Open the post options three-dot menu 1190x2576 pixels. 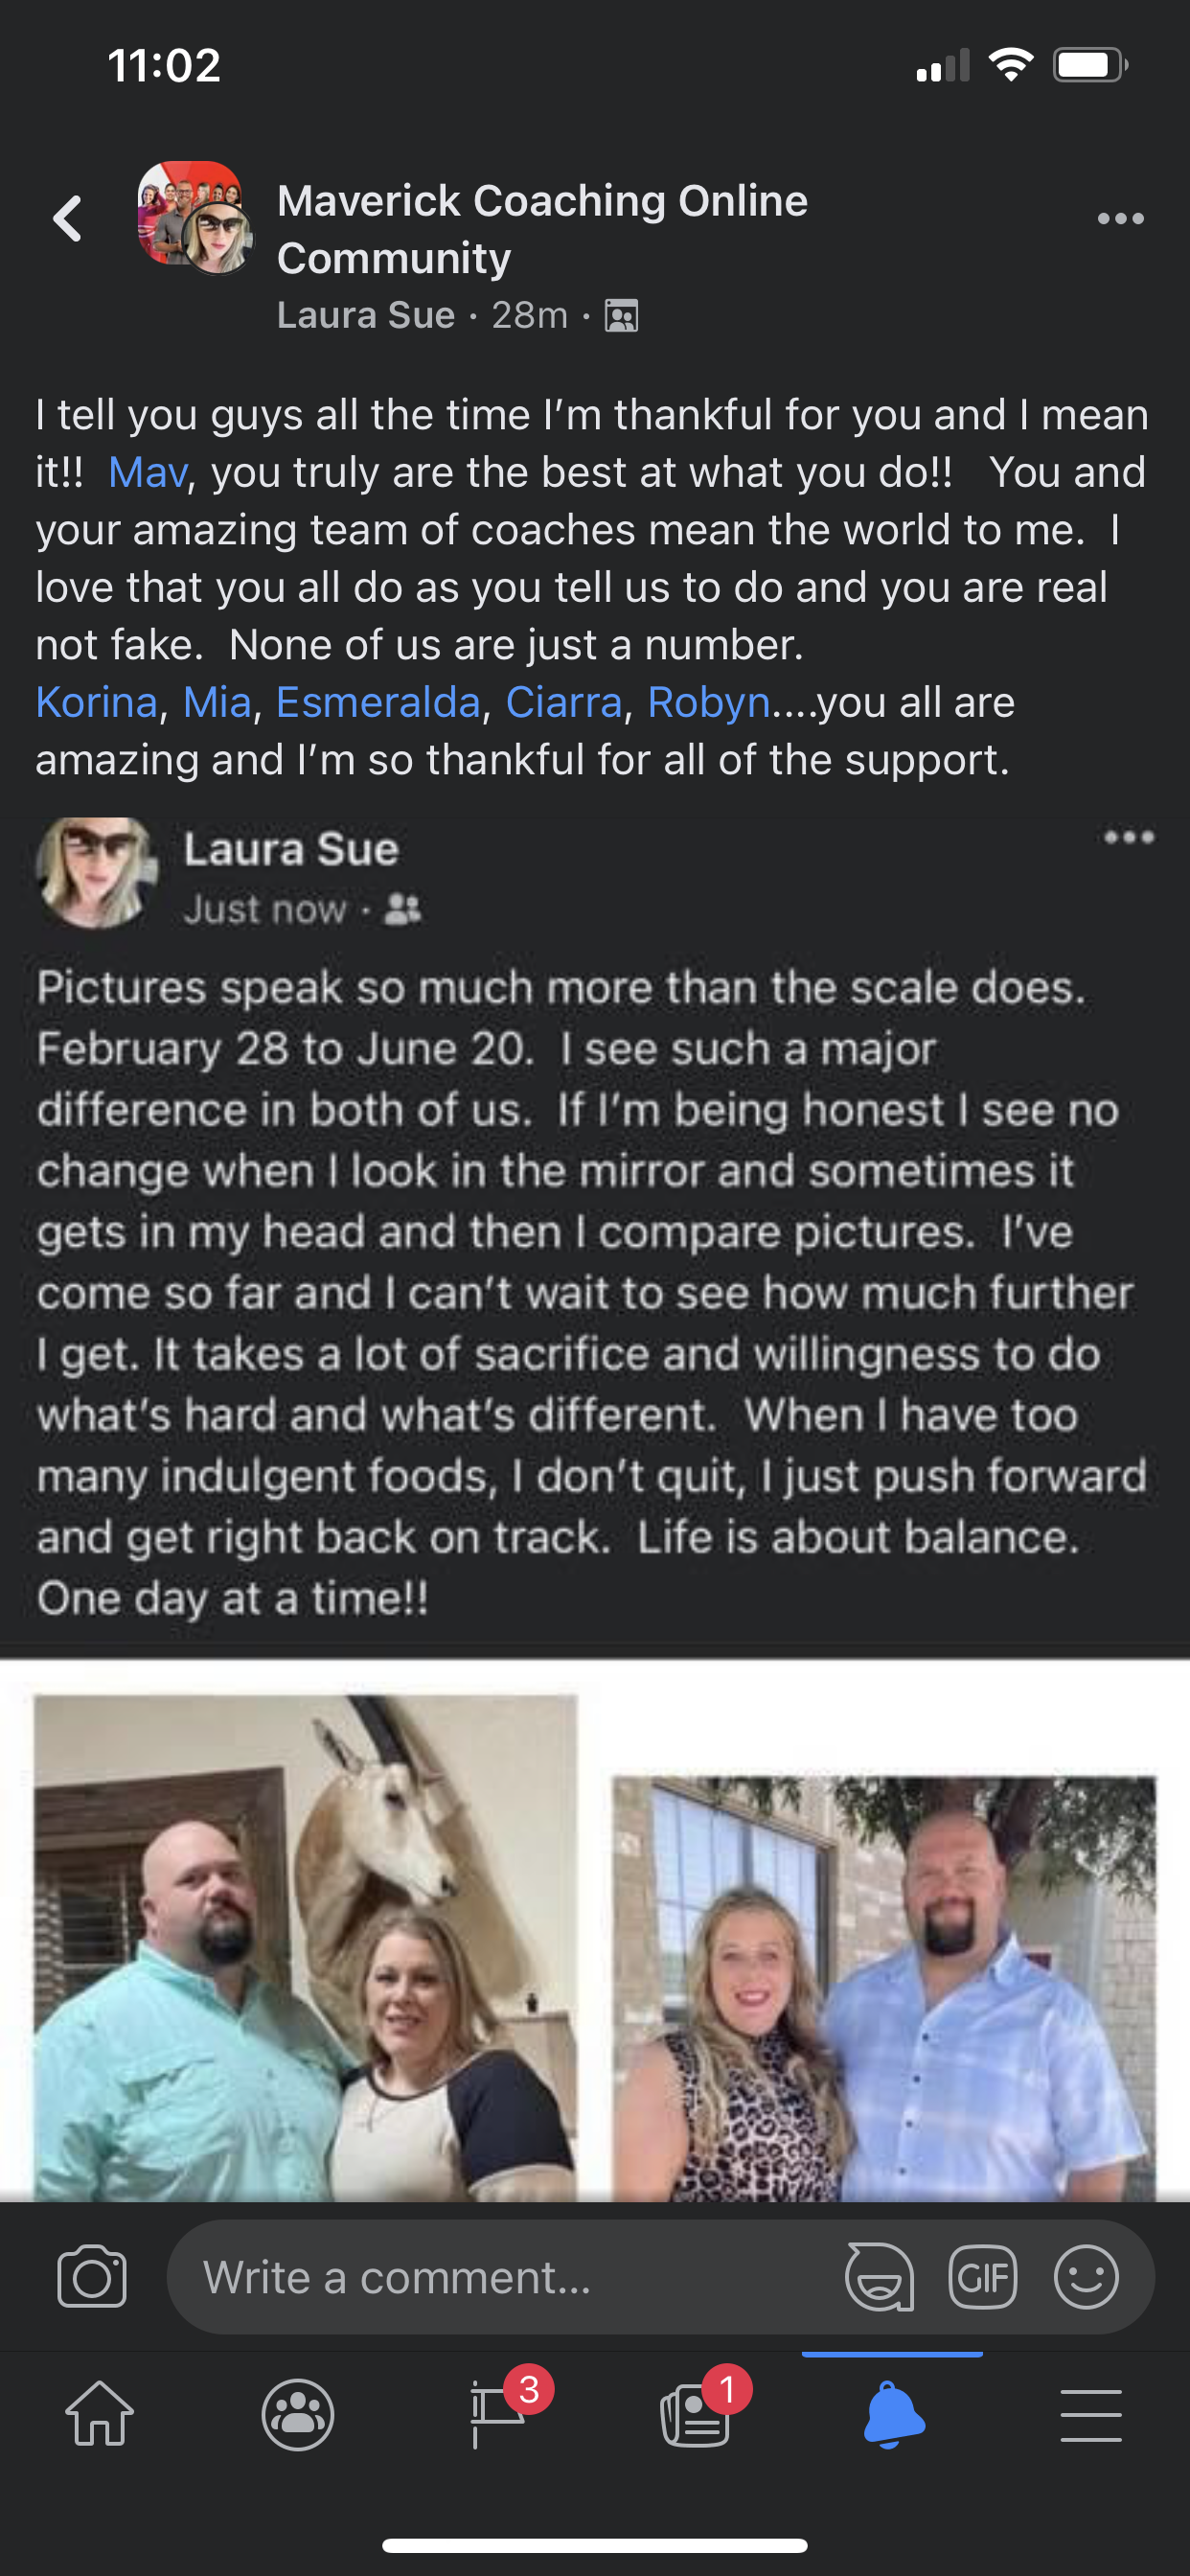coord(1120,218)
